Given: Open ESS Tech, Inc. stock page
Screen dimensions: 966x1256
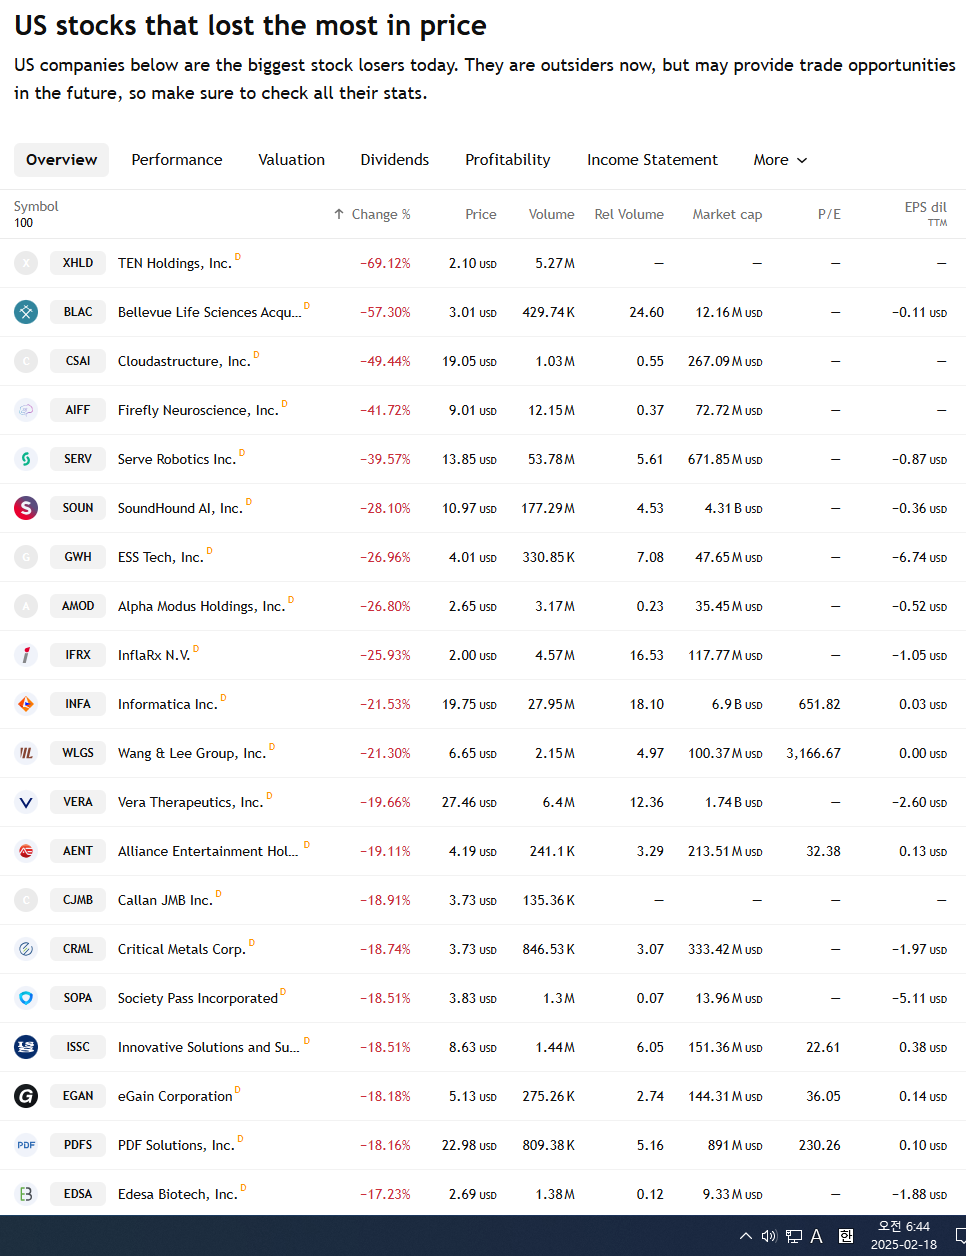Looking at the screenshot, I should coord(161,557).
